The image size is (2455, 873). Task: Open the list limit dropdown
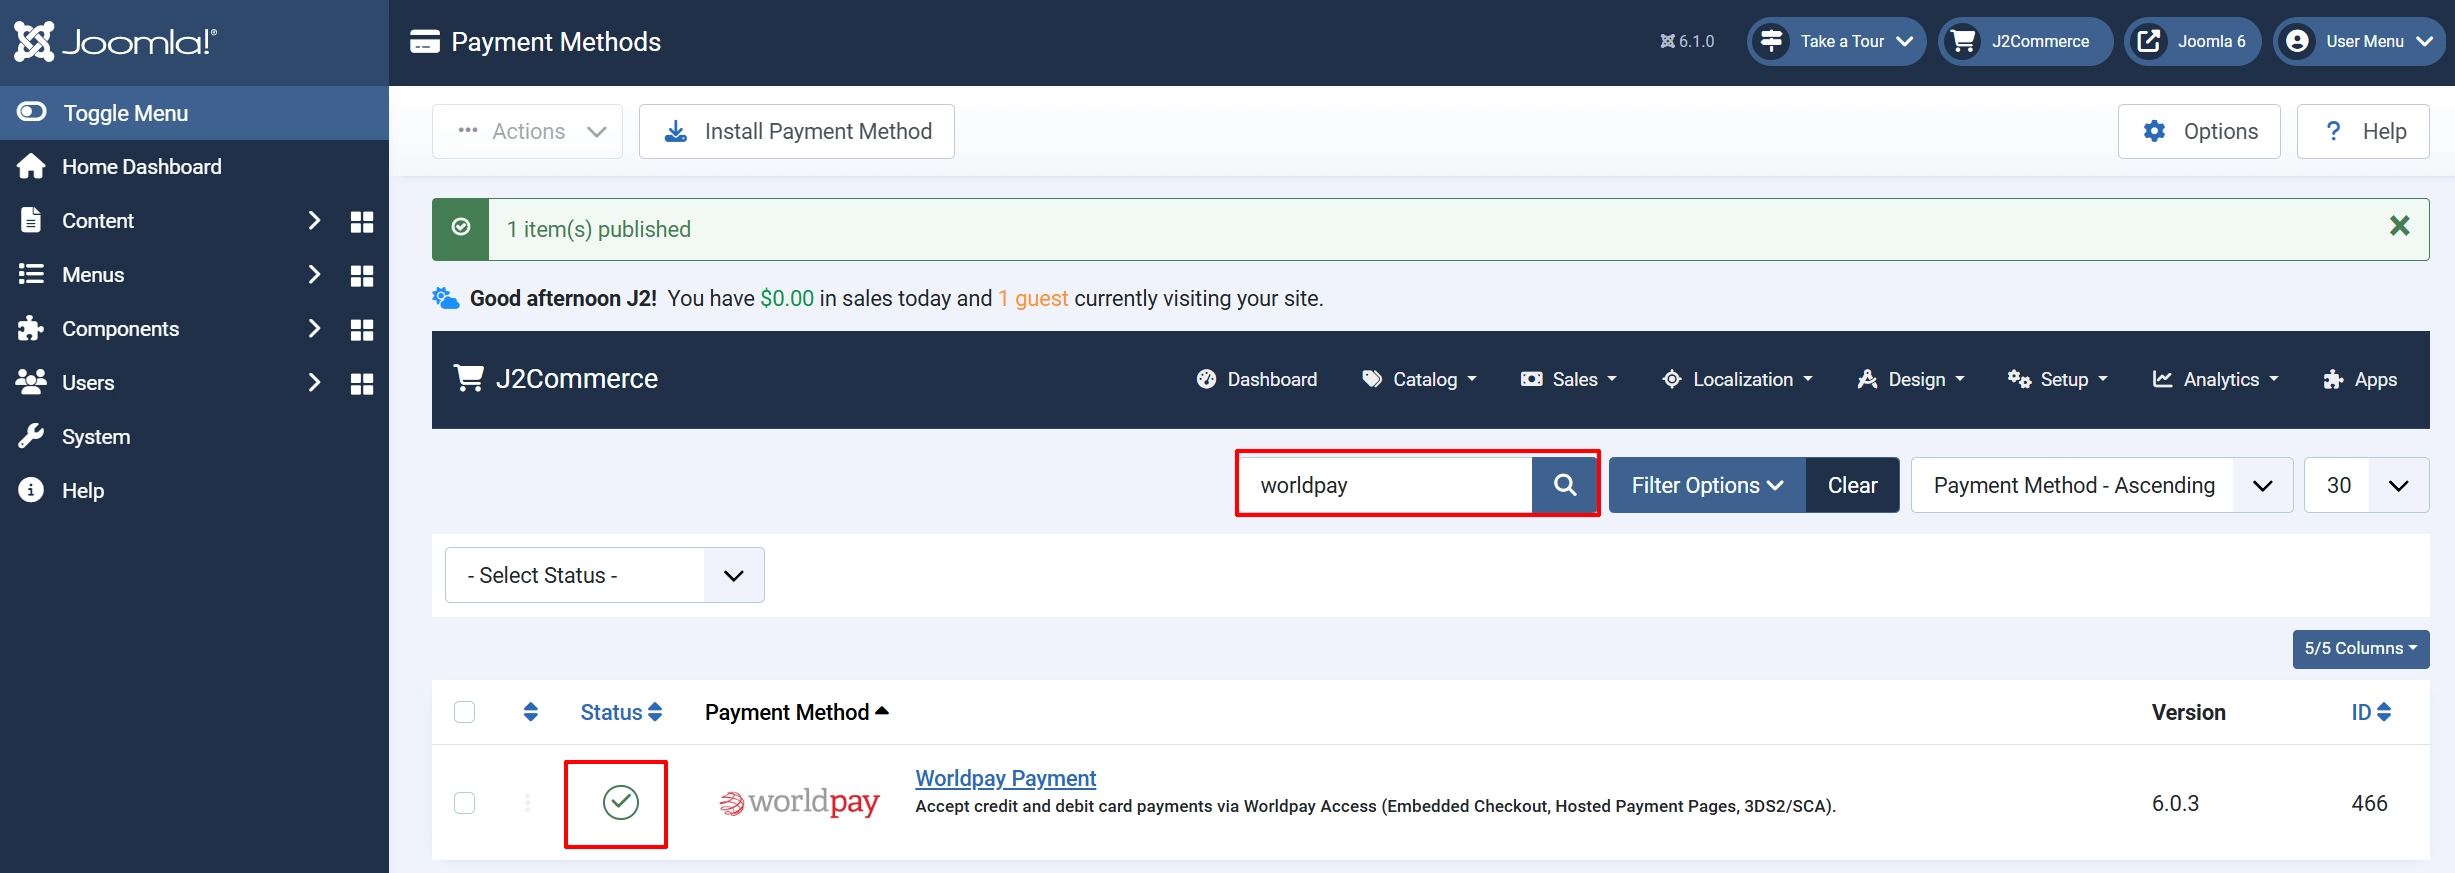tap(2366, 485)
